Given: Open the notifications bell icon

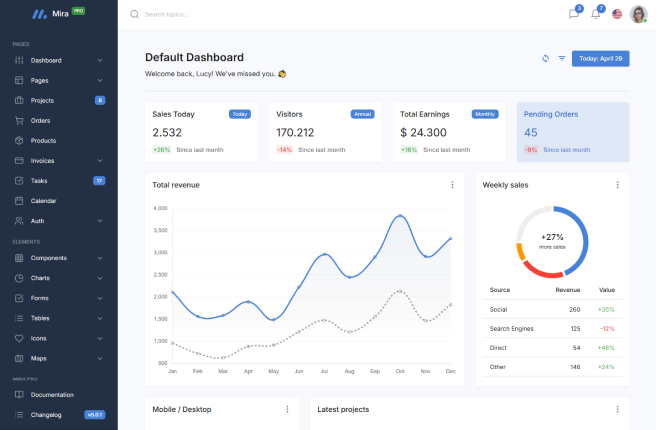Looking at the screenshot, I should click(x=596, y=14).
